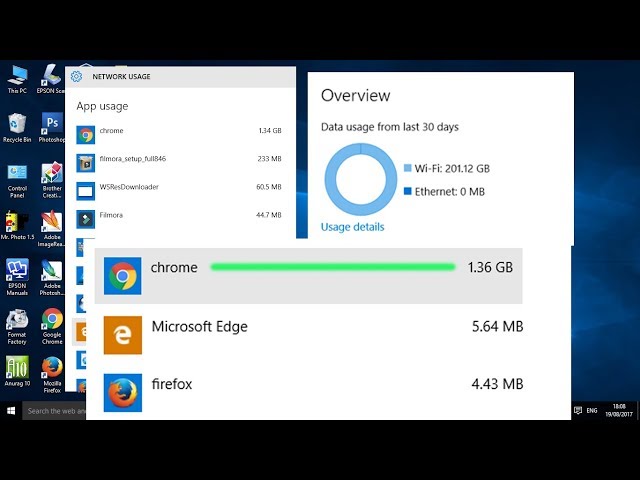Click 'Ethernet: 0 MB' legend text

pos(450,192)
